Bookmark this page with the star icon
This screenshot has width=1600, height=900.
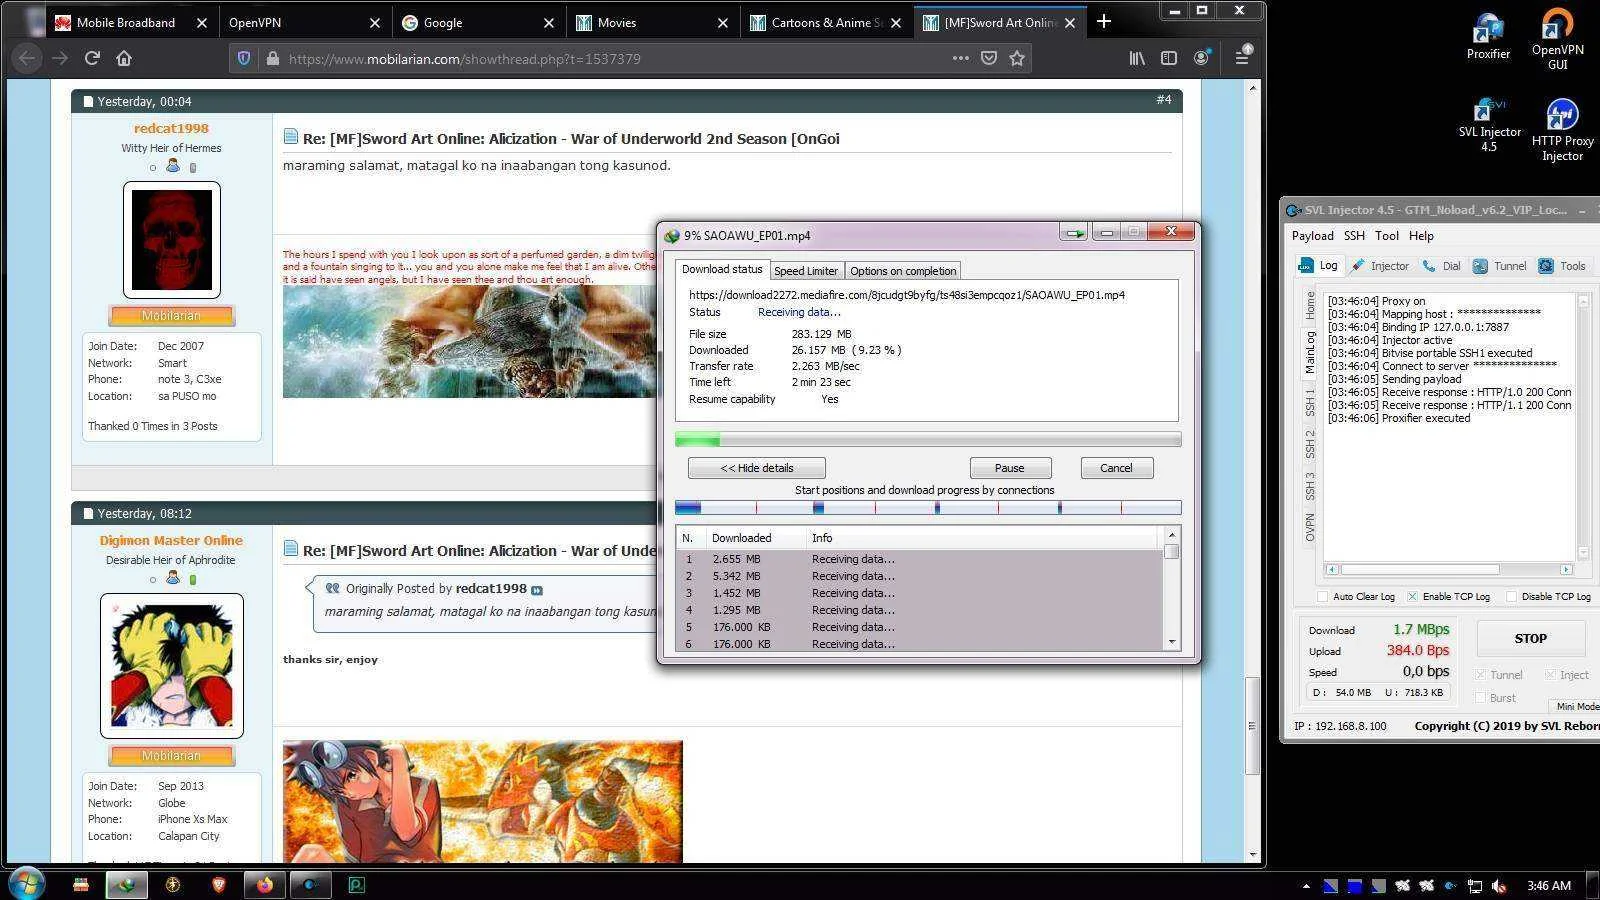click(1017, 59)
